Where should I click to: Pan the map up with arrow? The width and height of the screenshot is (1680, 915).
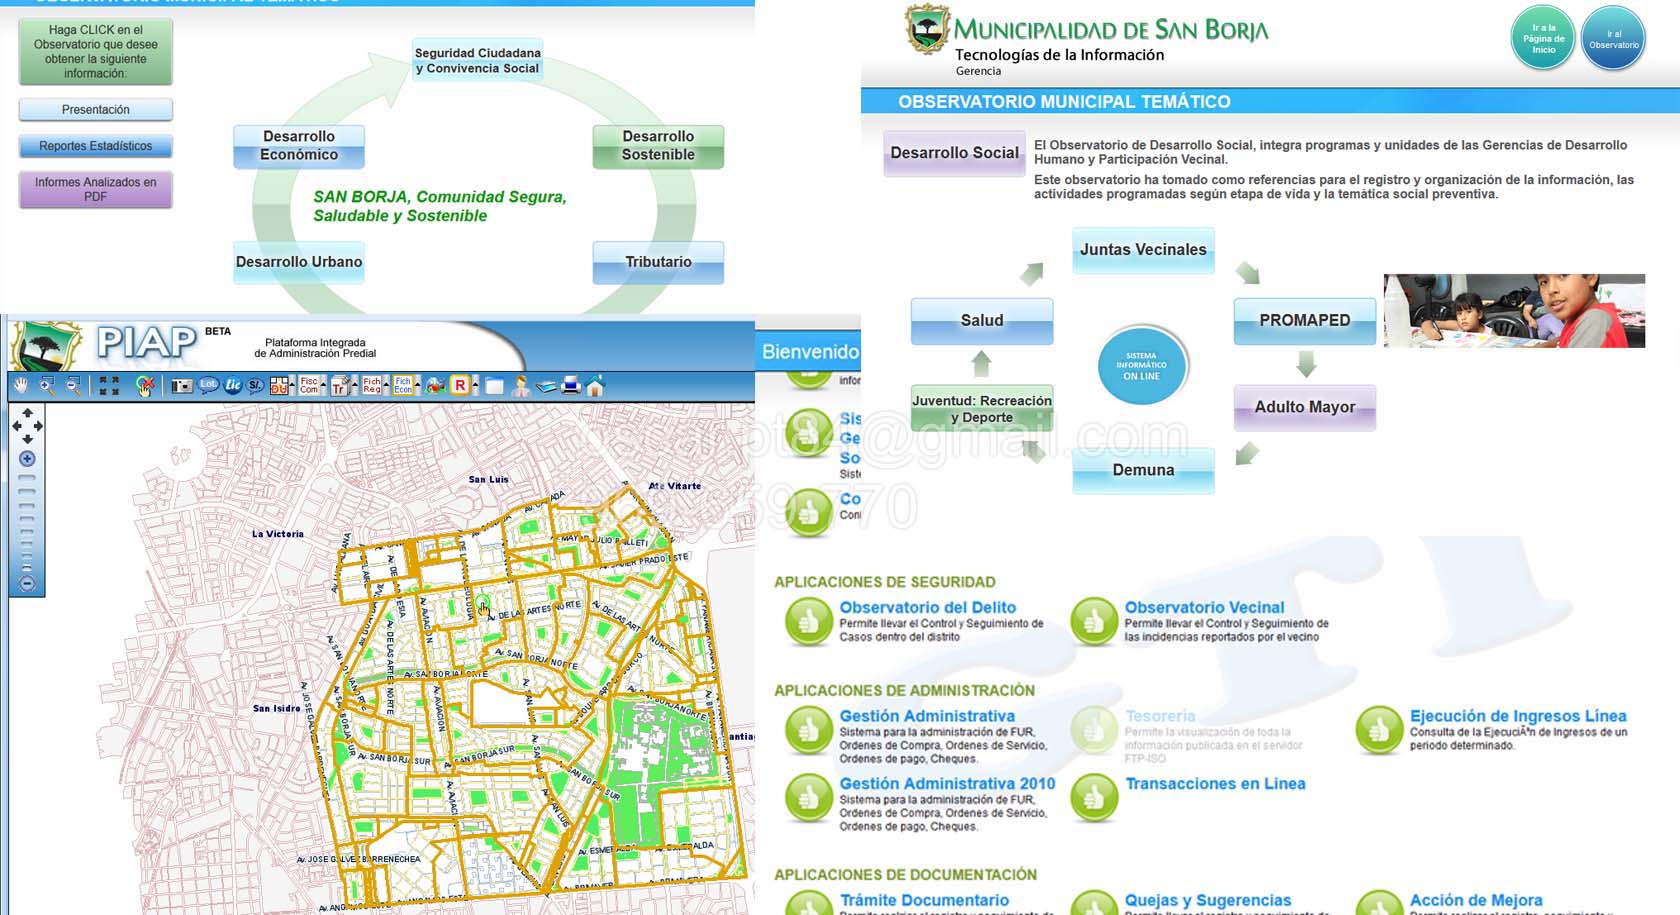(x=27, y=413)
